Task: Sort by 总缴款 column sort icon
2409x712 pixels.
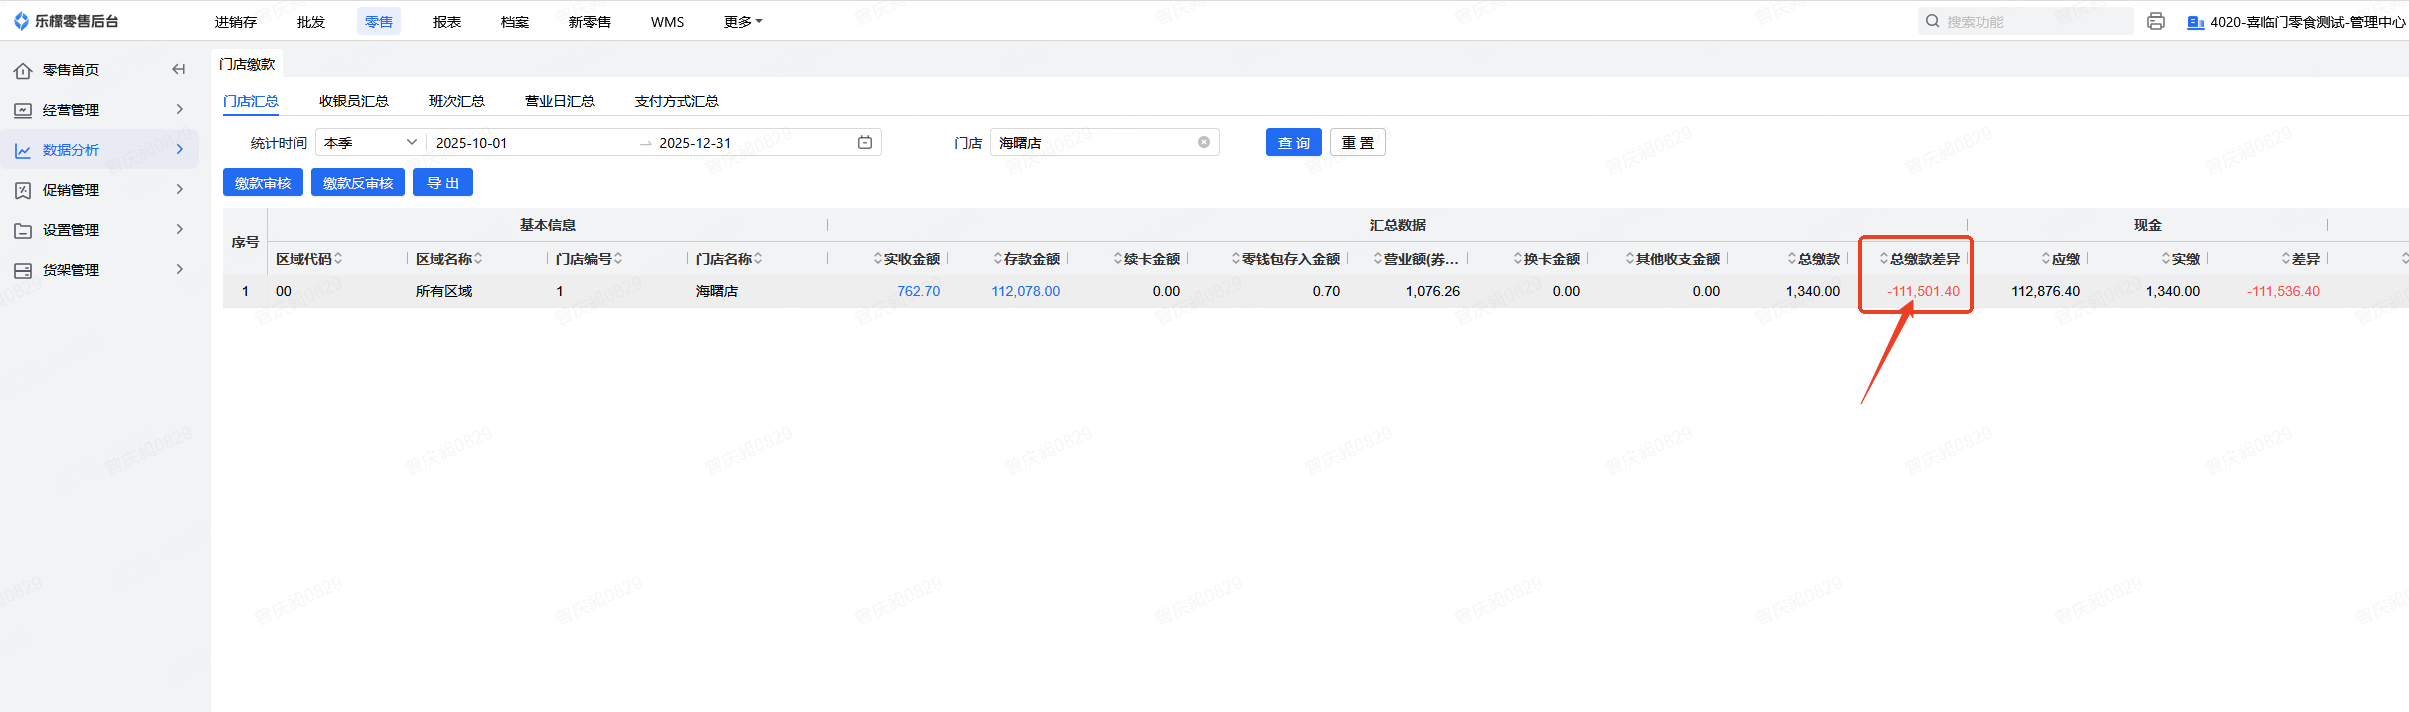Action: click(x=1792, y=259)
